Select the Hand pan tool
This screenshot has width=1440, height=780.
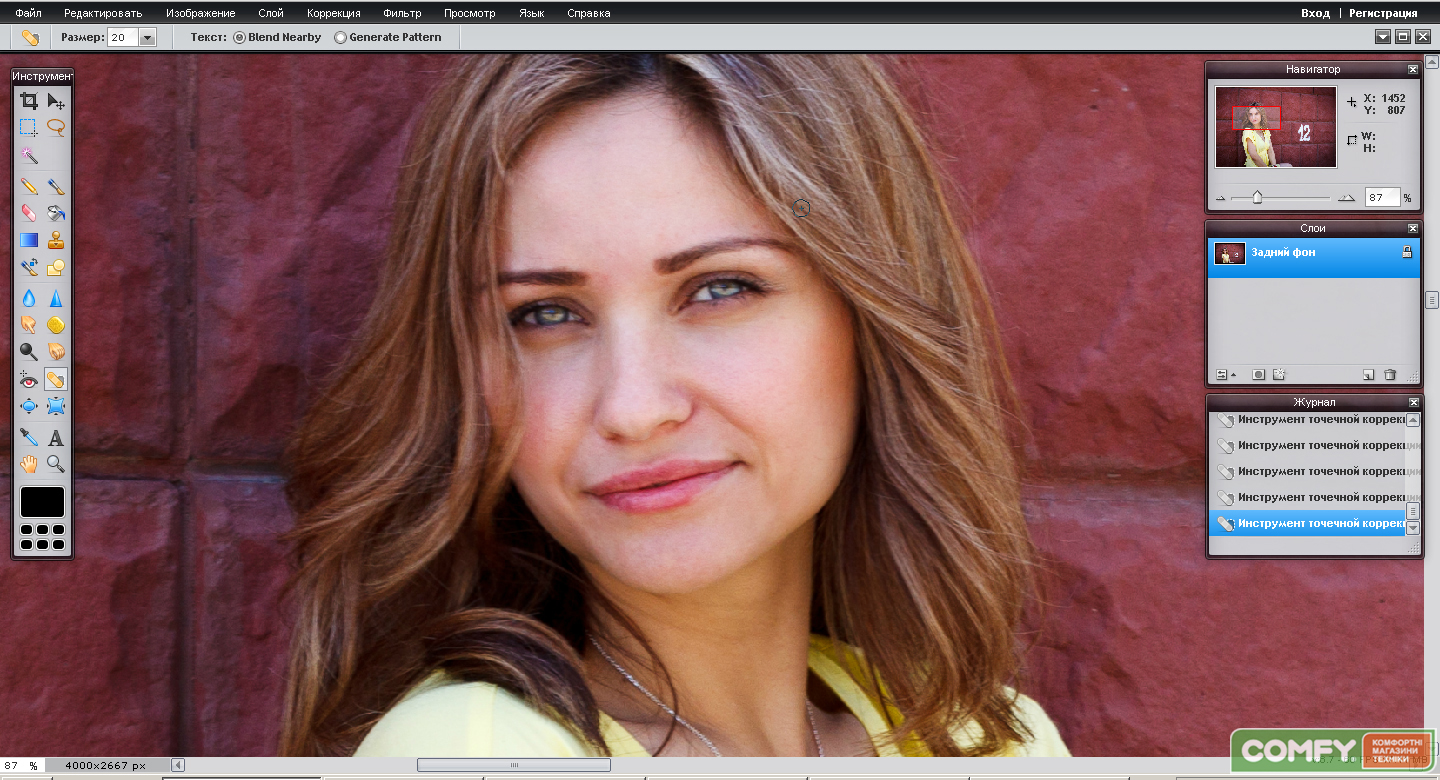coord(29,464)
